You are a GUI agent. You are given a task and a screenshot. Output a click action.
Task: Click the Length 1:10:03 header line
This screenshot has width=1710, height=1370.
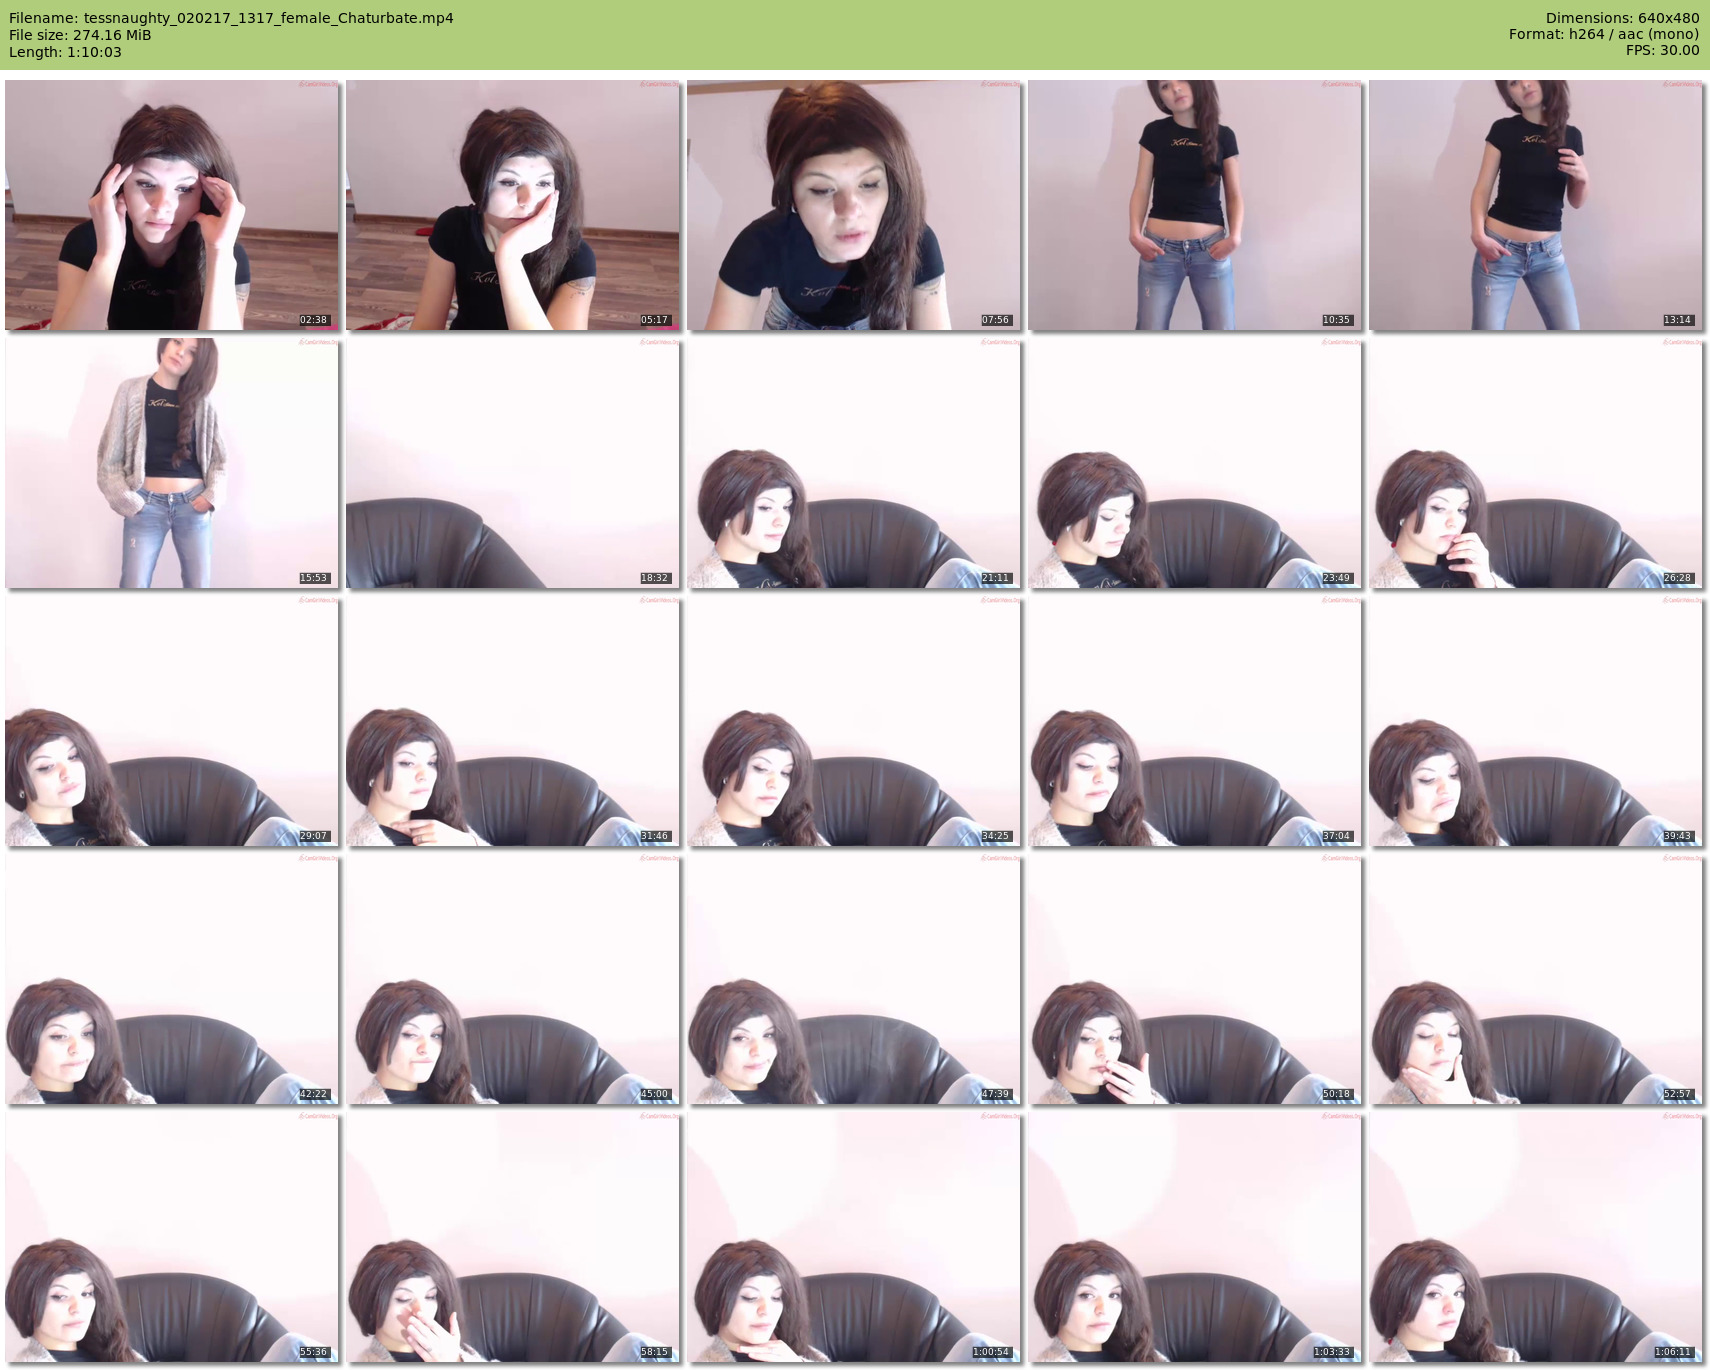point(65,52)
